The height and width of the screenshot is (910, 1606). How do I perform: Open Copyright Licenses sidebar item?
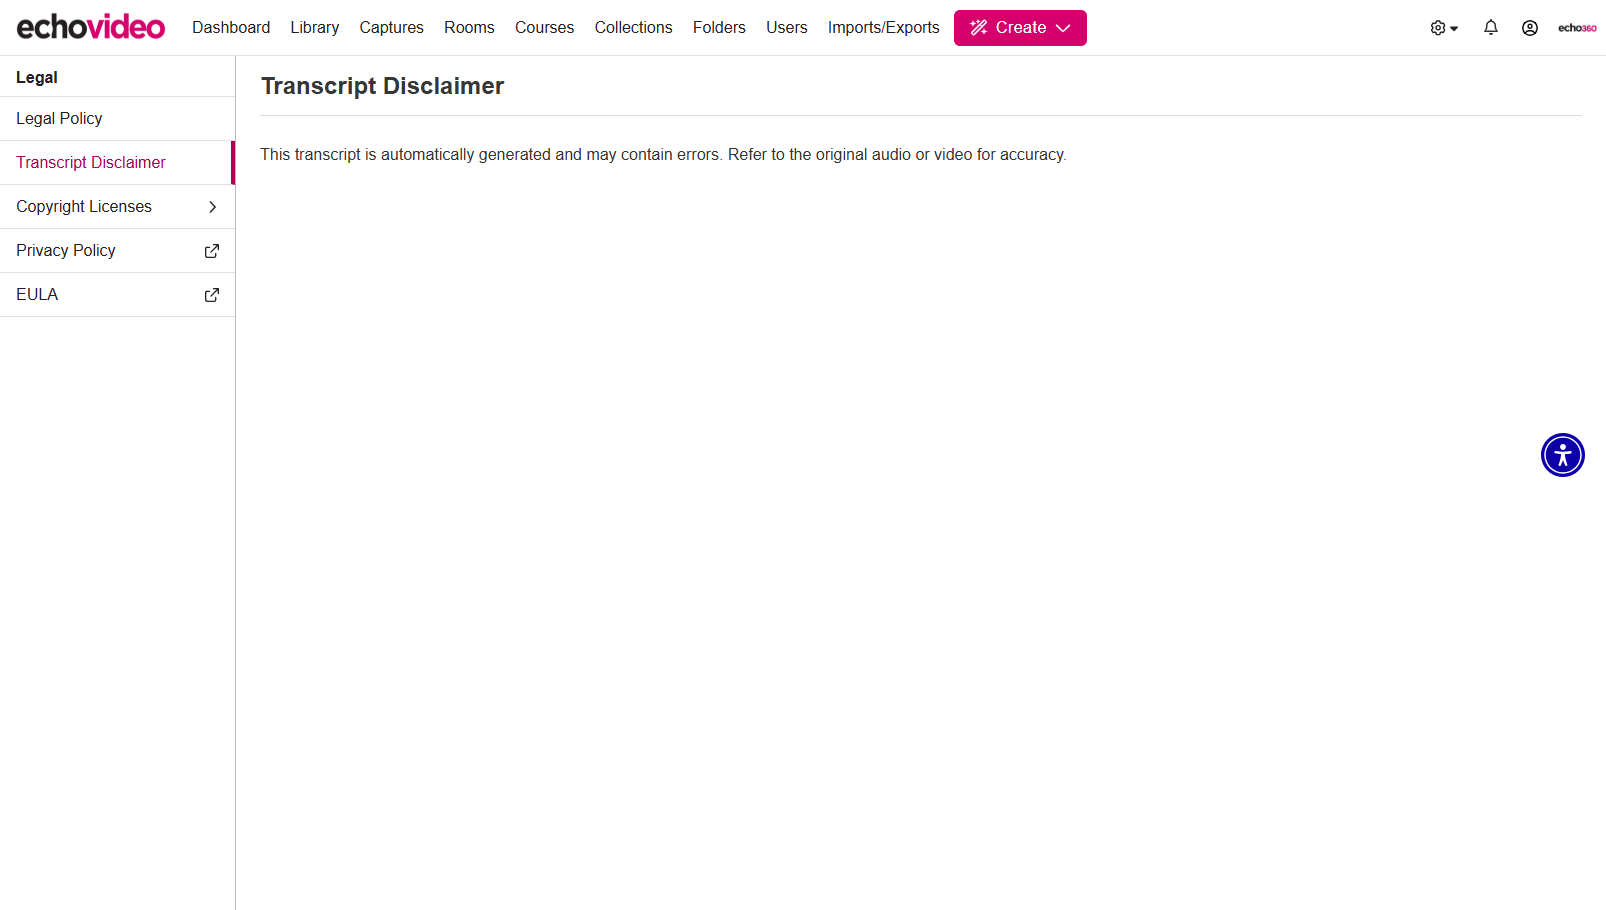point(117,207)
